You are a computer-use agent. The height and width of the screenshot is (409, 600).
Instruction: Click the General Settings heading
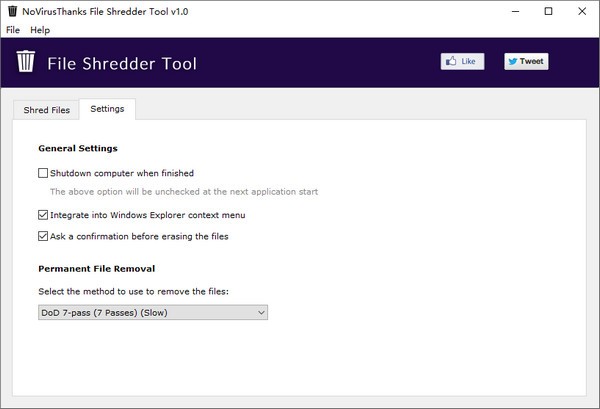78,148
